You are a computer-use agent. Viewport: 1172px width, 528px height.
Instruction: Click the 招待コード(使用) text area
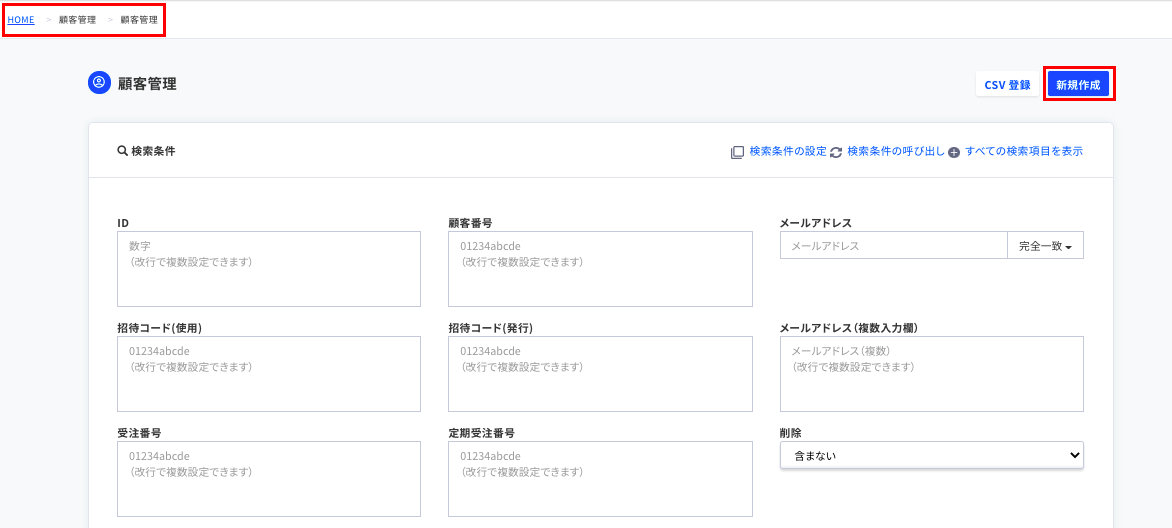tap(269, 374)
